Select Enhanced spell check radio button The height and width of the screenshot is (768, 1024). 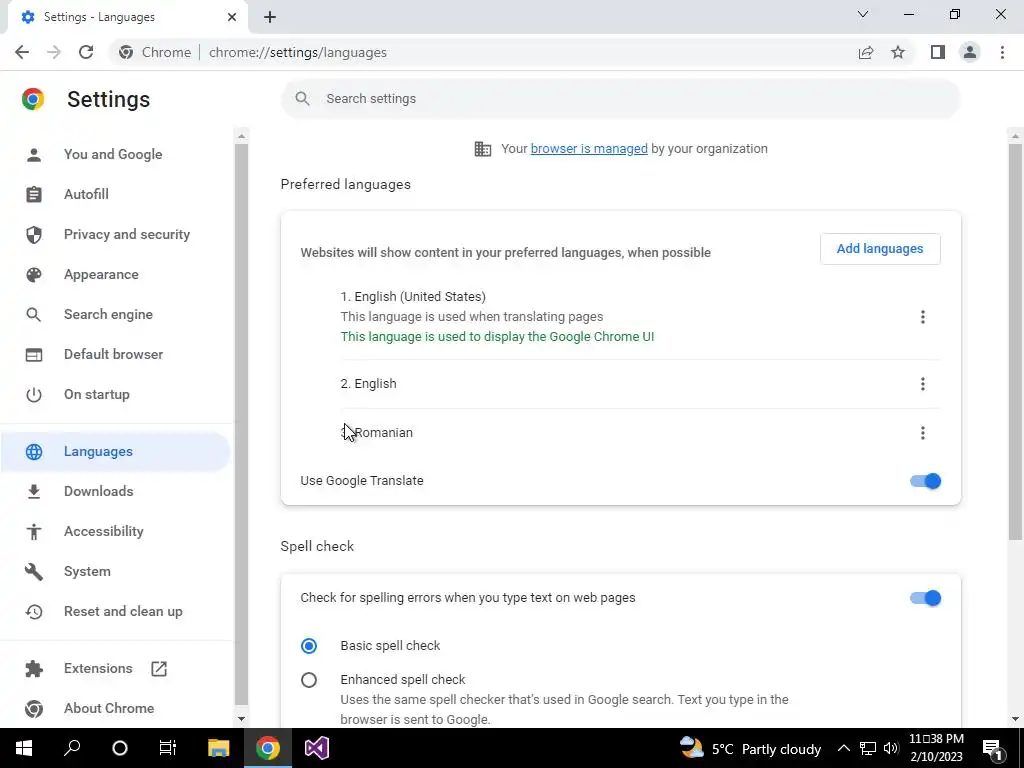click(x=309, y=680)
